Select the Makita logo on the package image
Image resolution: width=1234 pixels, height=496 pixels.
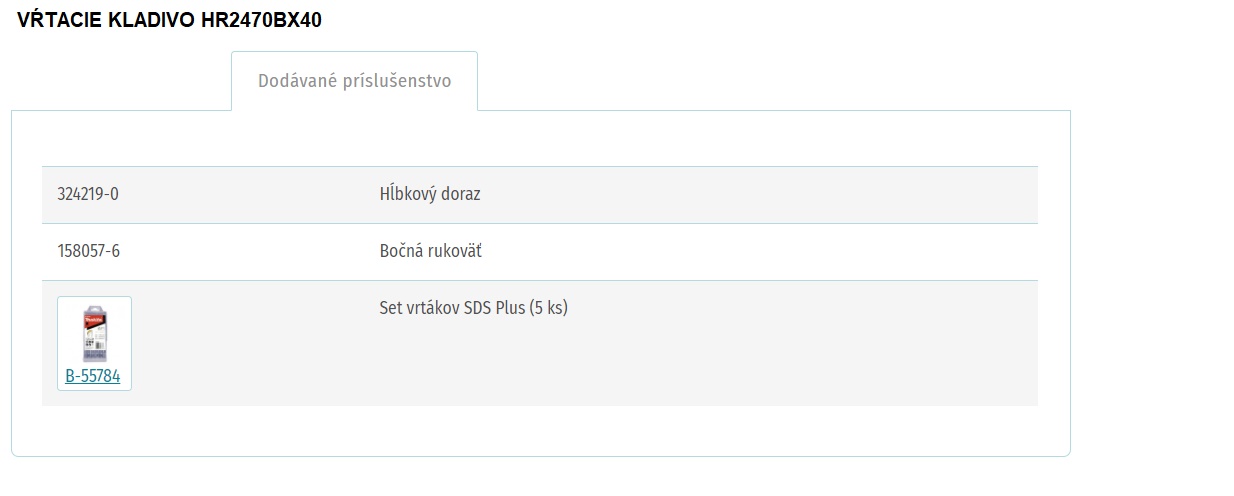[x=94, y=321]
